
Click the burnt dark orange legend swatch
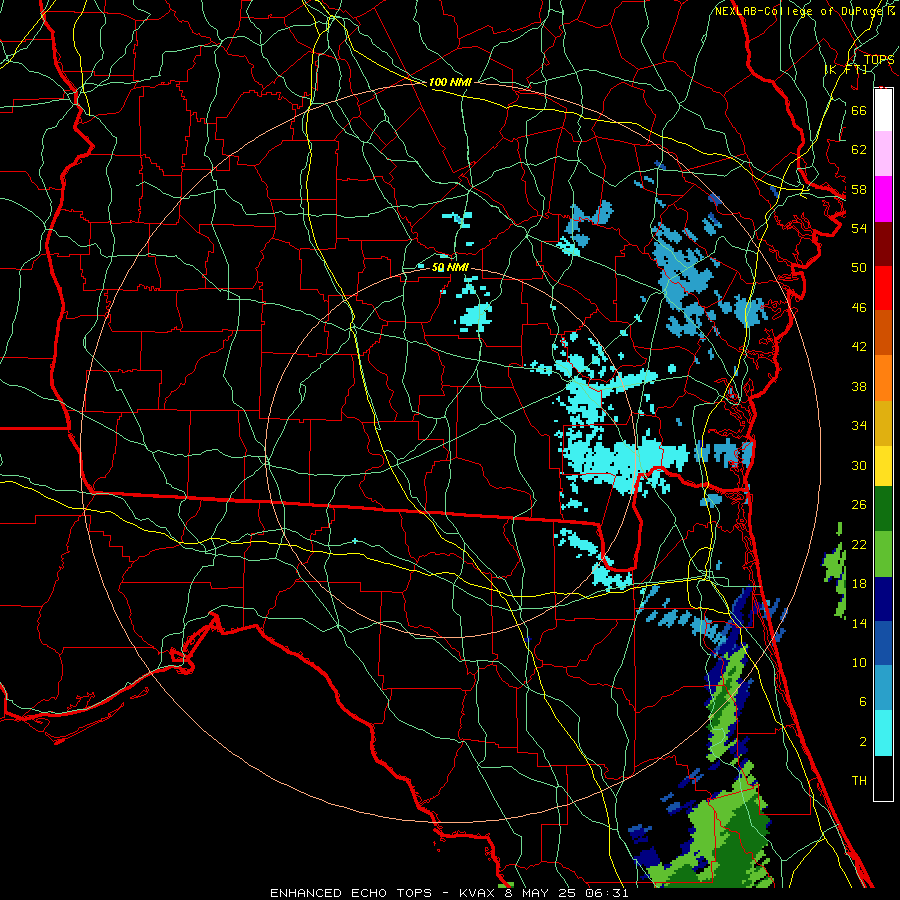click(x=883, y=332)
